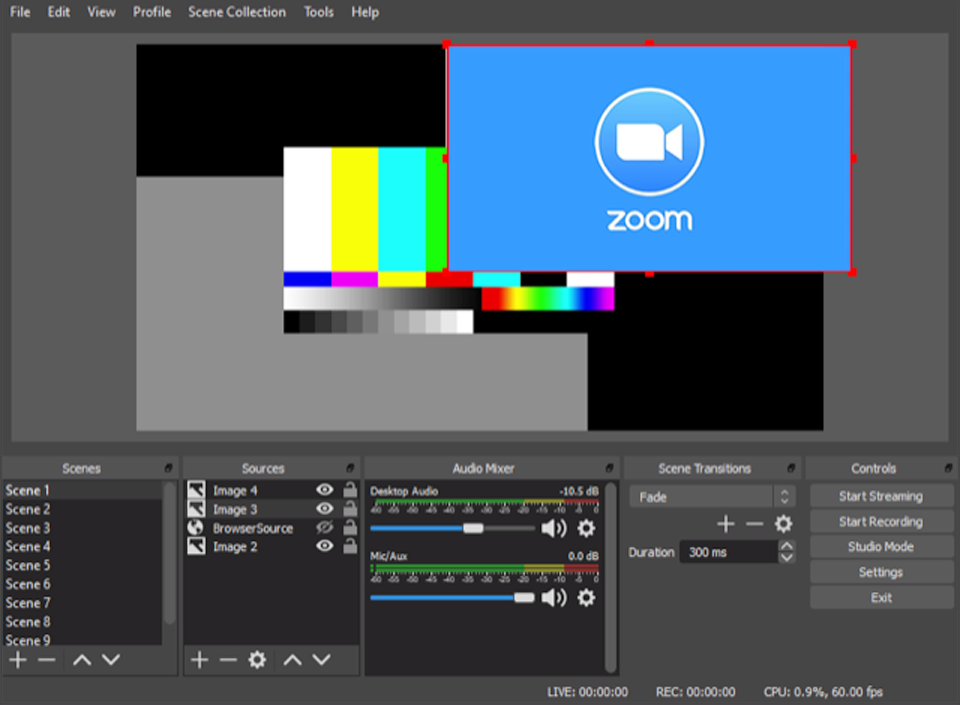Move scene up in Scenes panel
The width and height of the screenshot is (960, 705).
coord(81,660)
